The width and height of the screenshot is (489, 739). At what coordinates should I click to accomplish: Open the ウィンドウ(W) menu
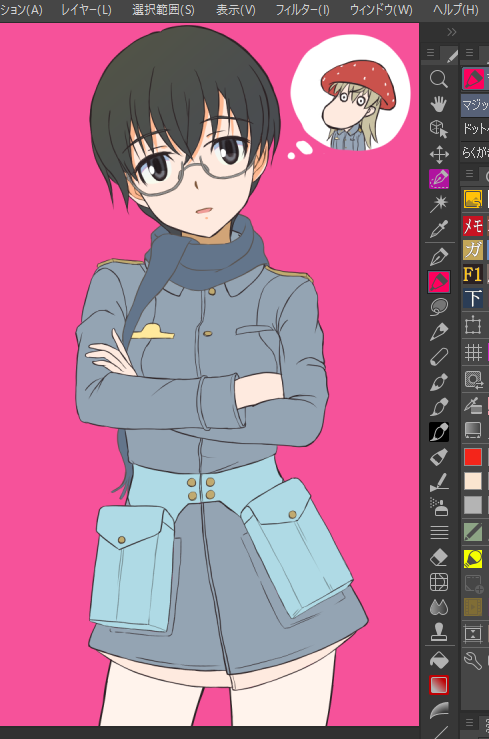coord(381,9)
